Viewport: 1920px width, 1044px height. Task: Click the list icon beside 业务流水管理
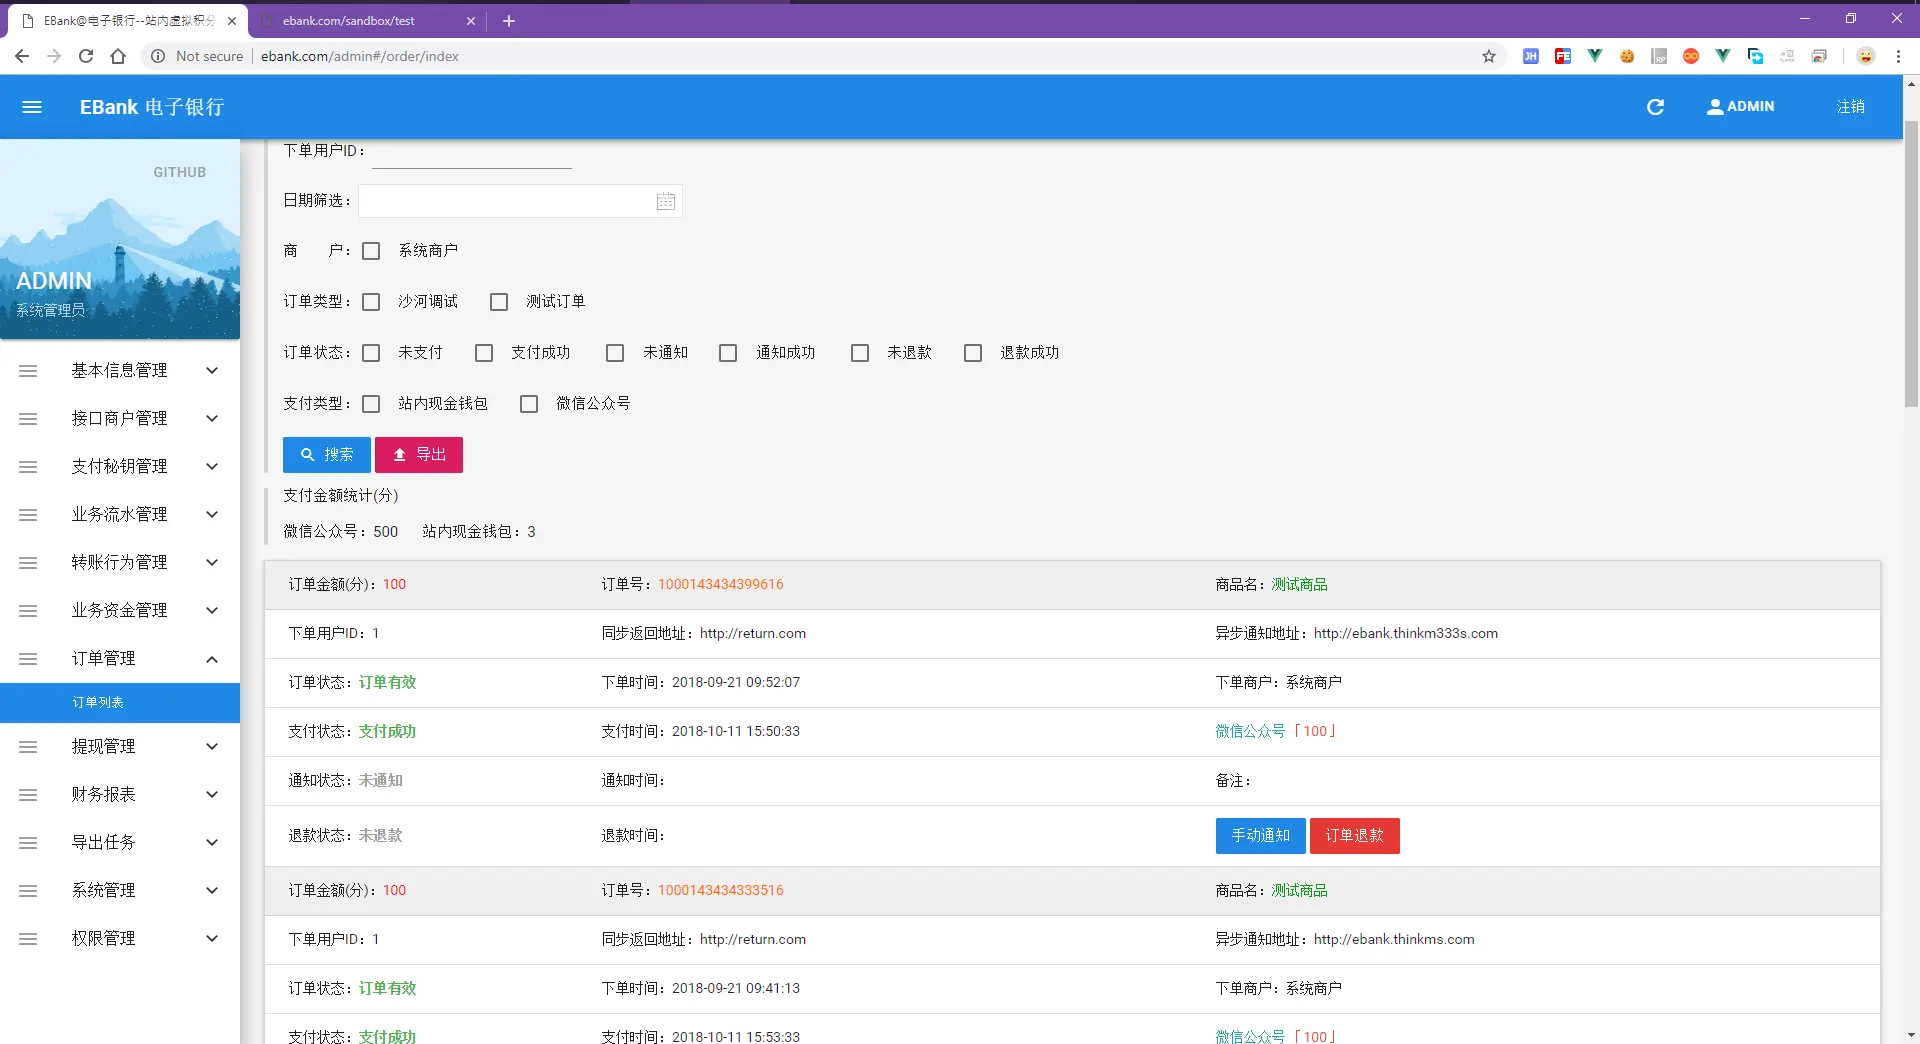click(x=28, y=515)
